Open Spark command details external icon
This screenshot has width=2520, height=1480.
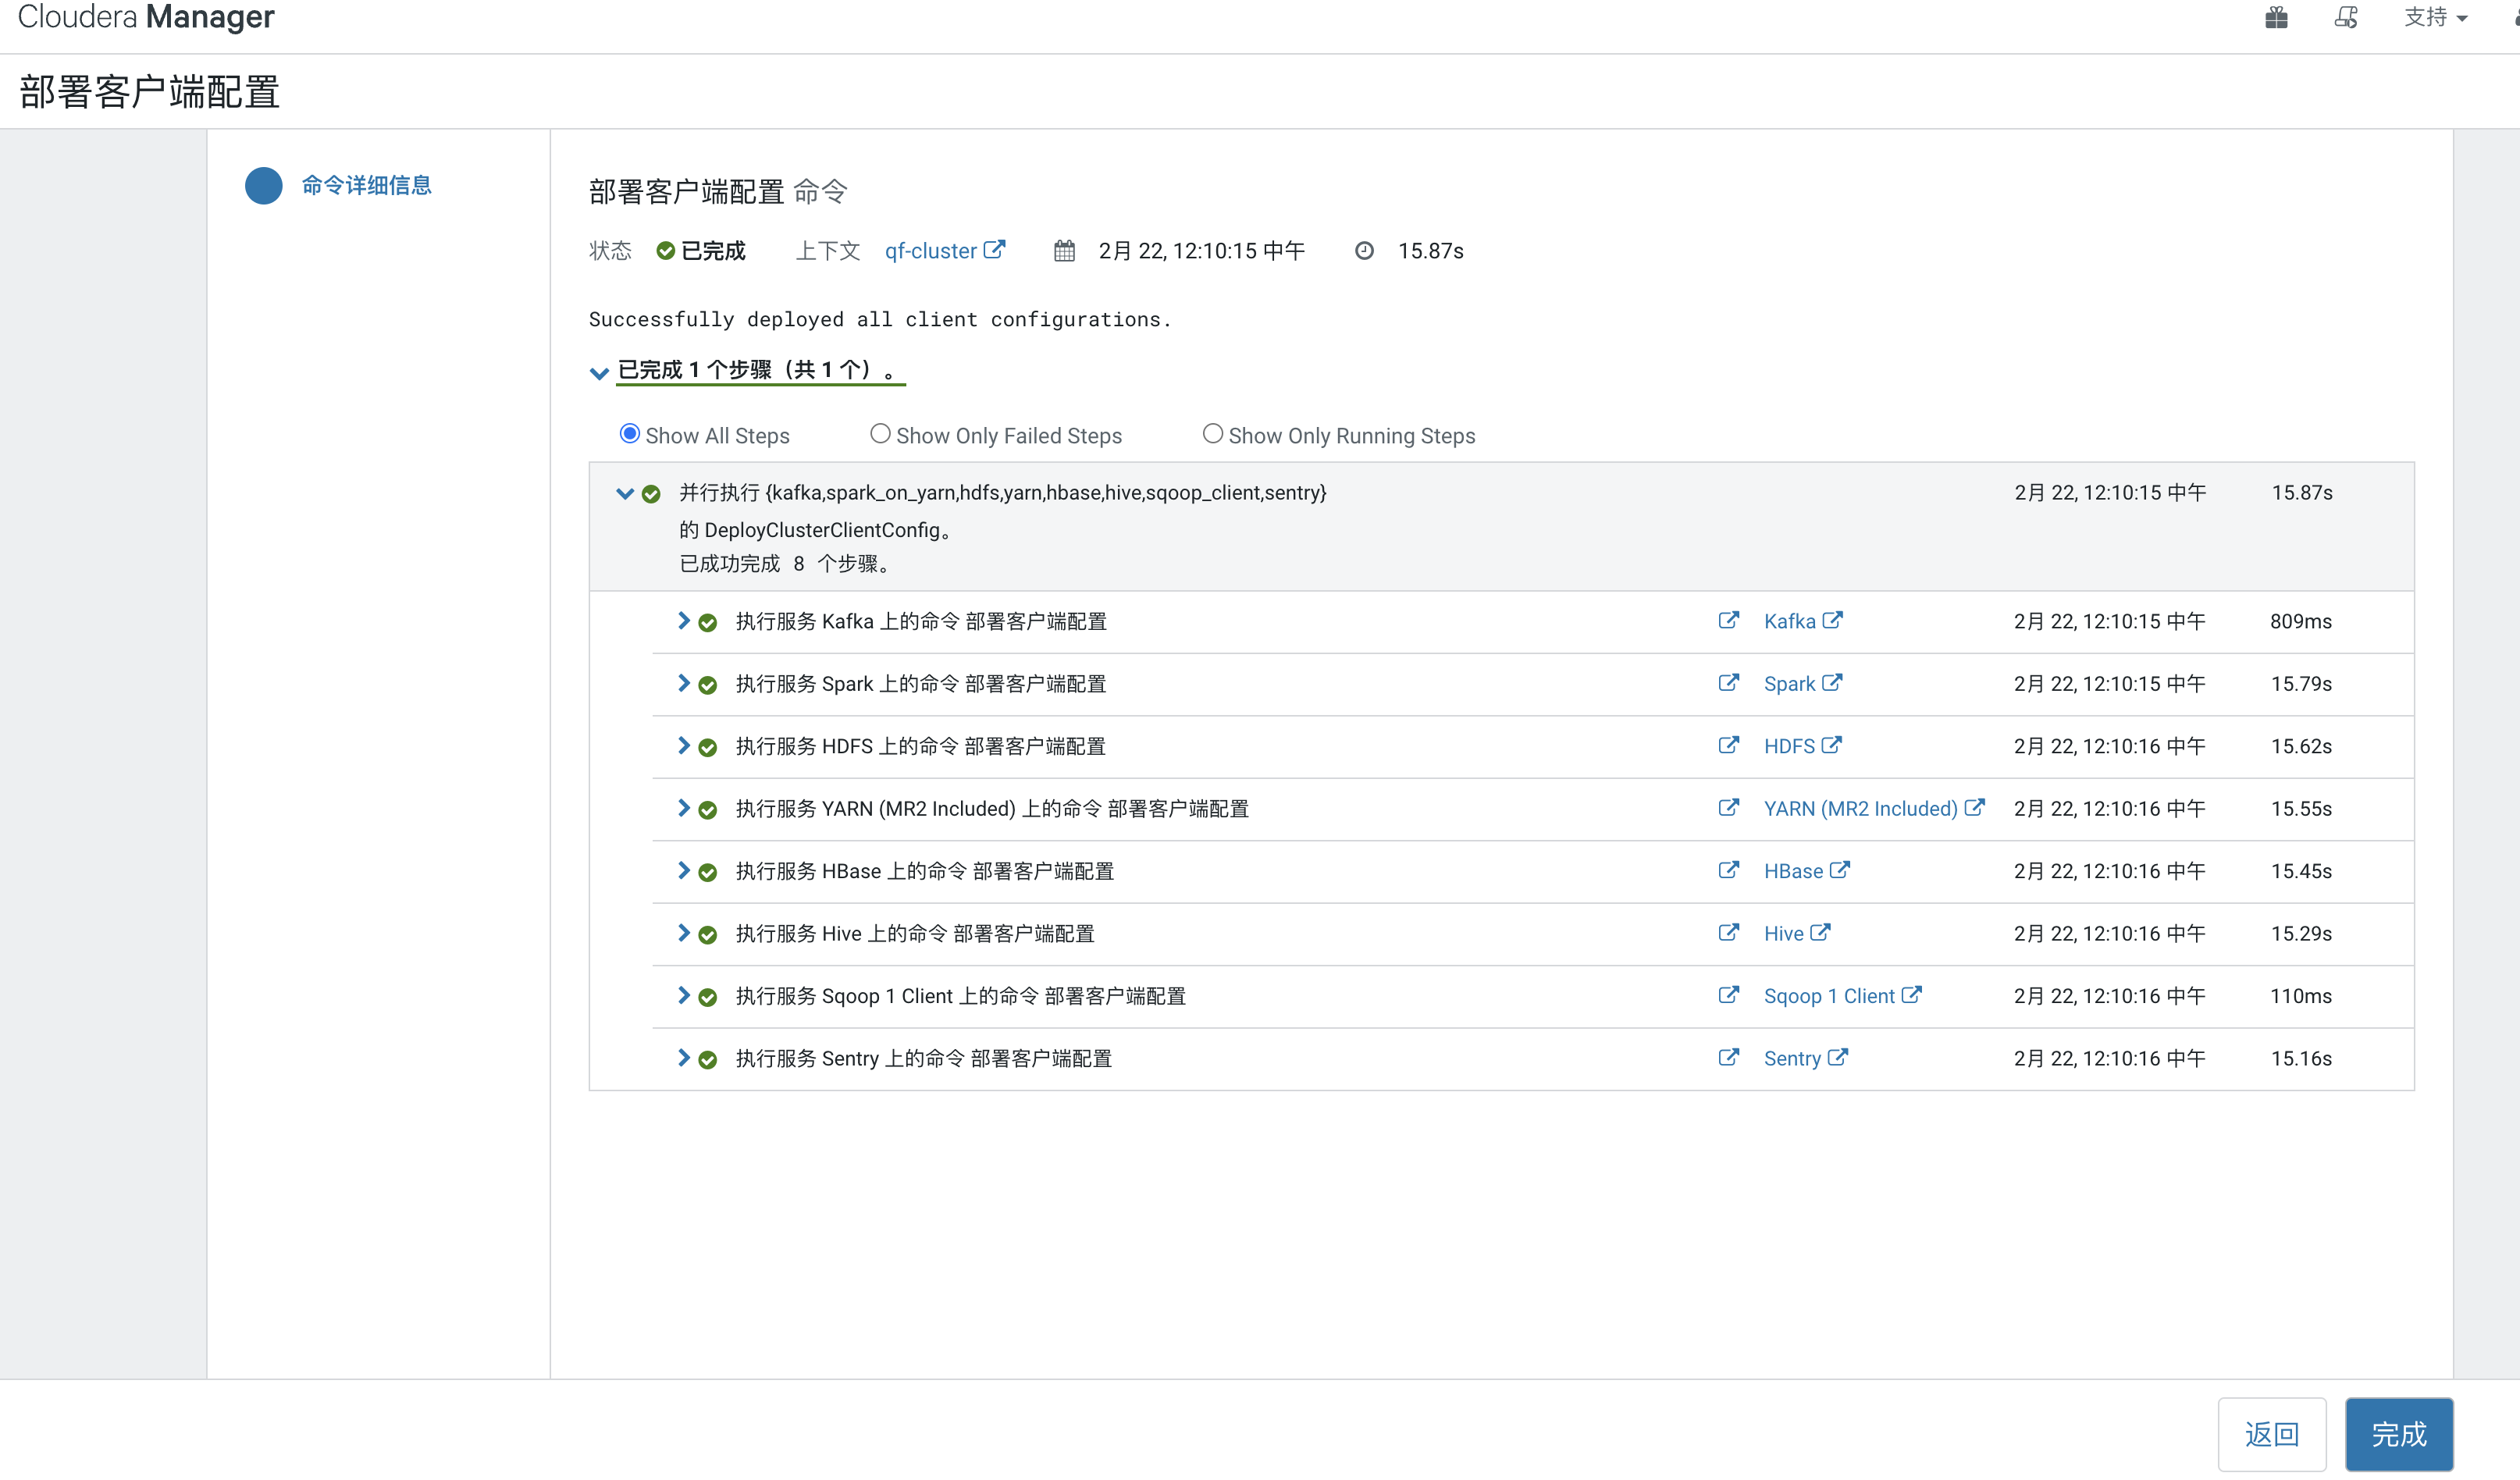(1728, 682)
